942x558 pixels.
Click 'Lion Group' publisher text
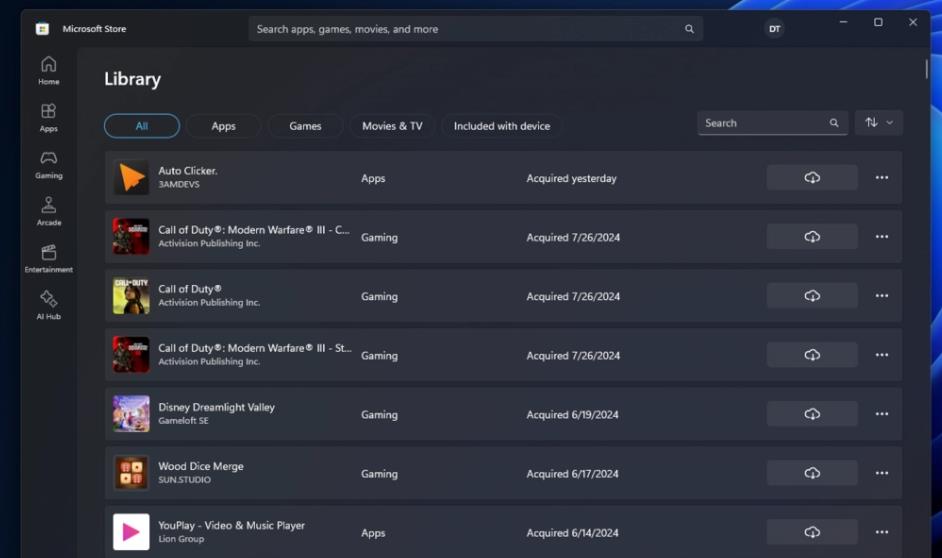click(x=181, y=539)
